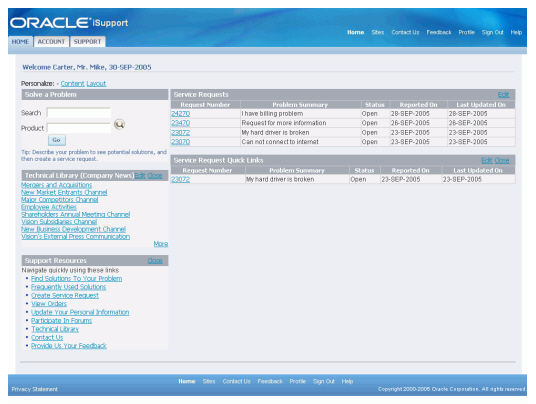Screen dimensions: 536x404
Task: Click Sites in the footer navigation
Action: click(209, 381)
